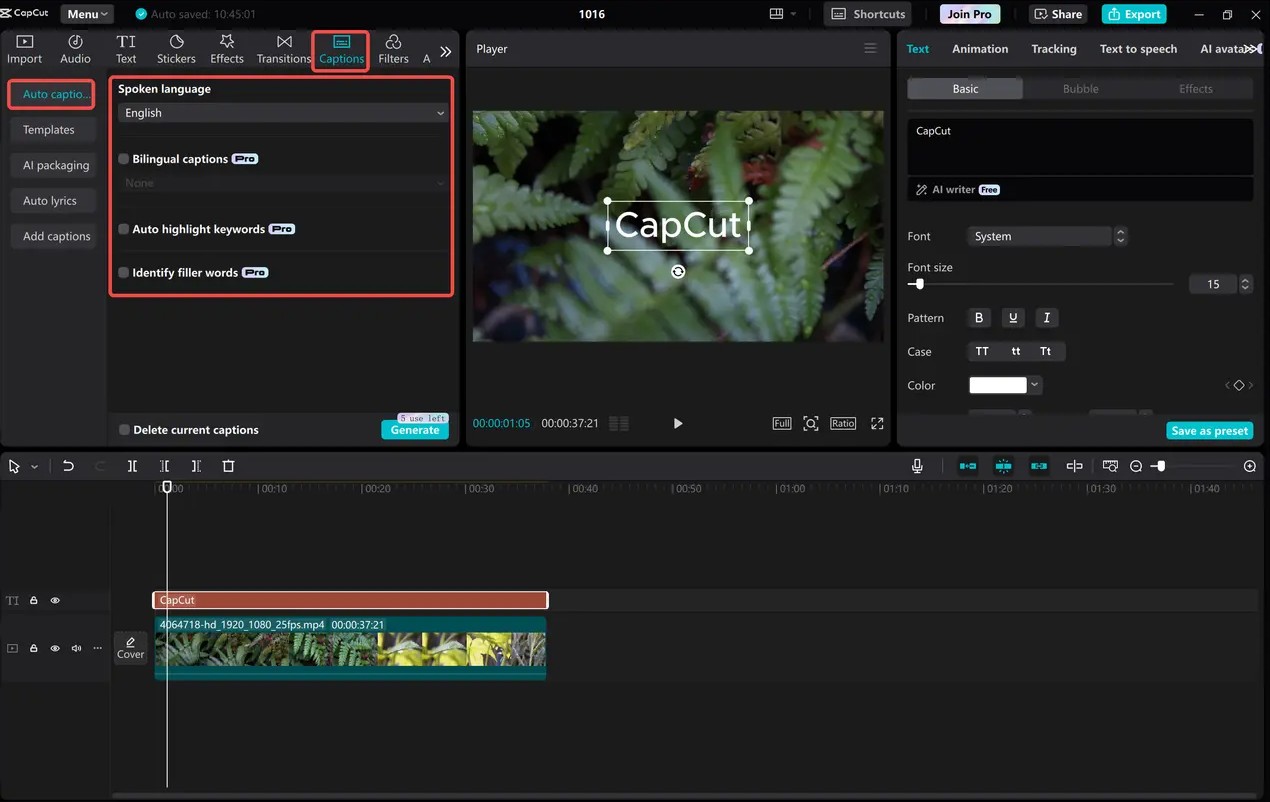
Task: Open the Transitions panel
Action: pos(284,49)
